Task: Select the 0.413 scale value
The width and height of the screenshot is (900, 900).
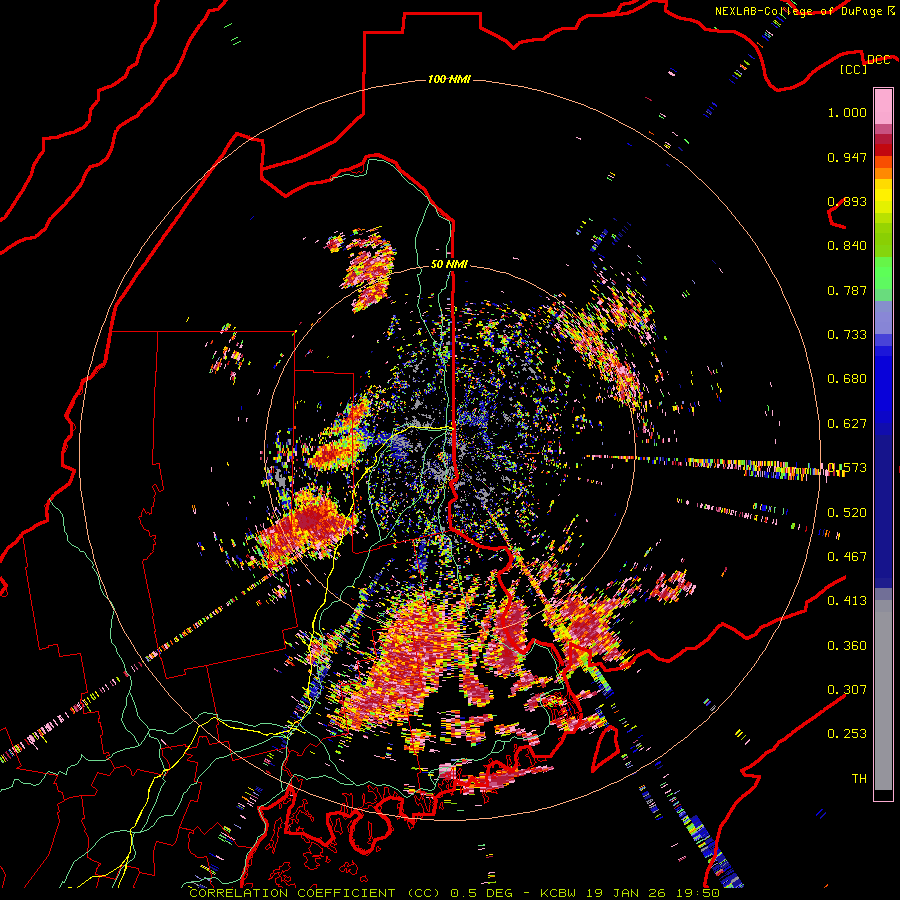Action: click(847, 601)
